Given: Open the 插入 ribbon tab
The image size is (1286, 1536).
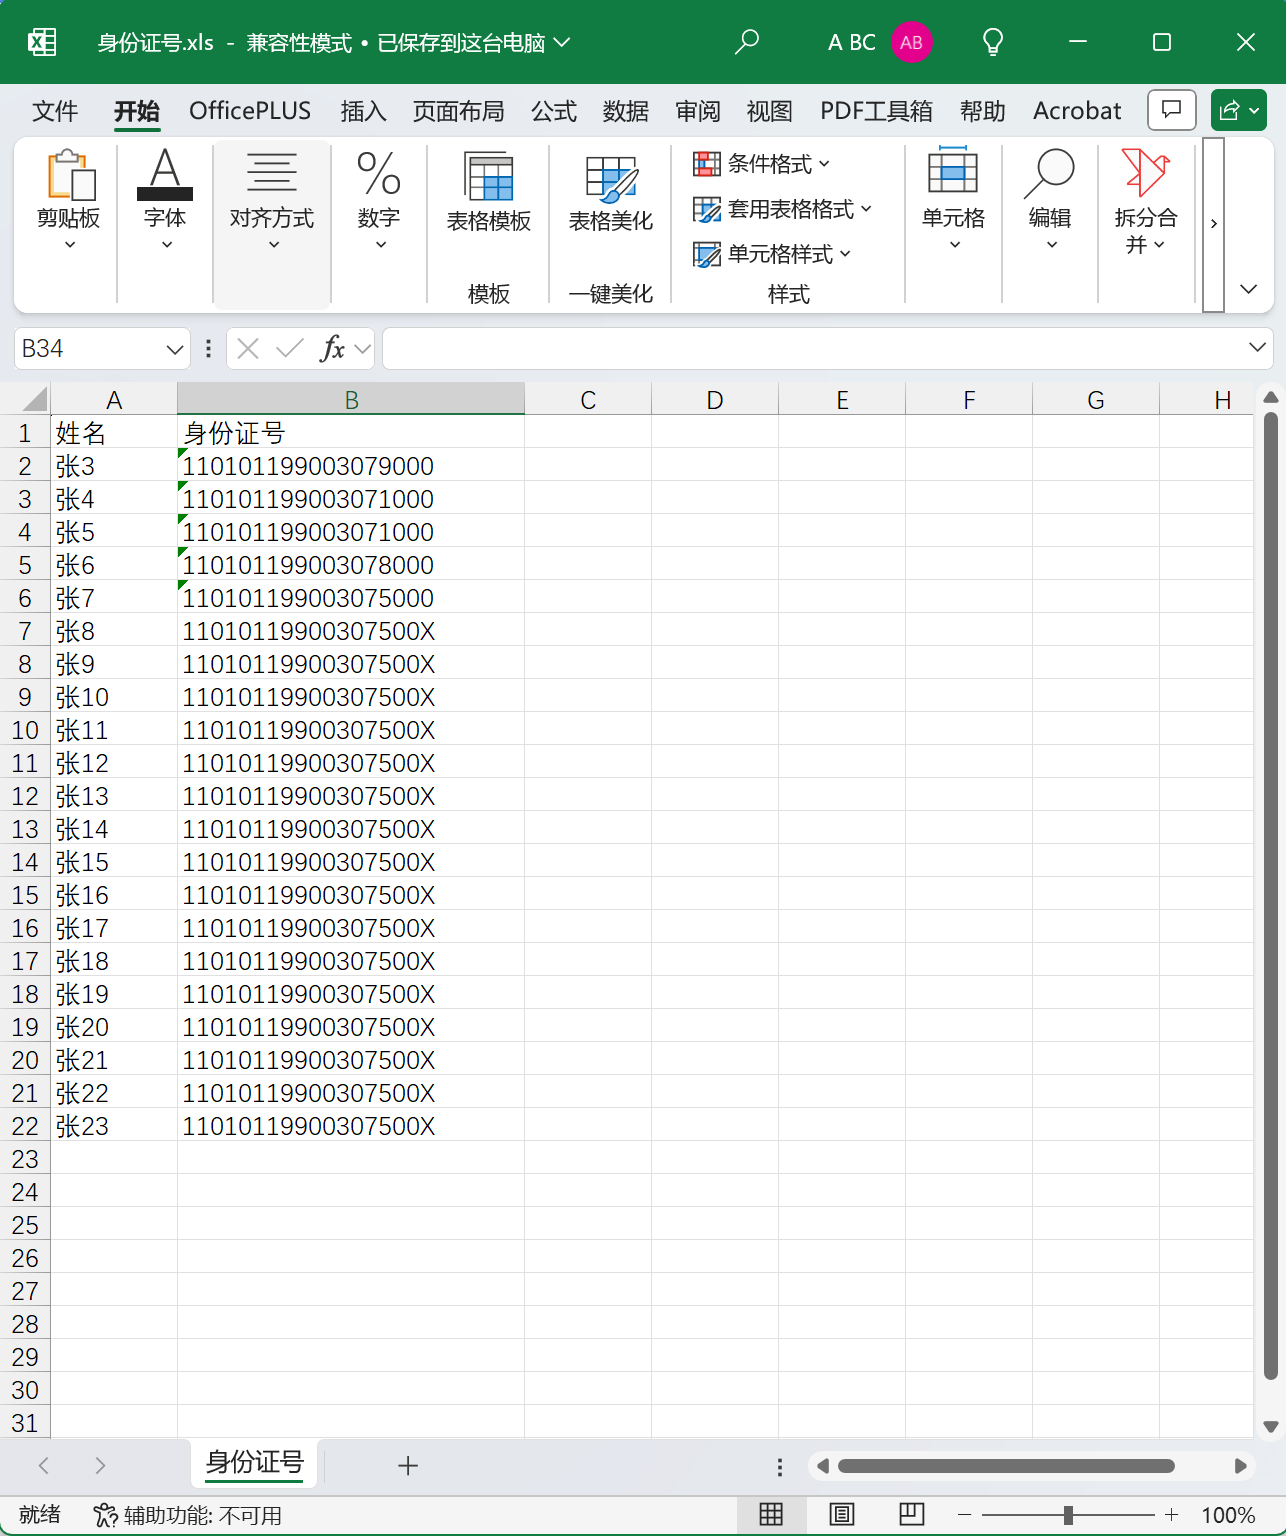Looking at the screenshot, I should coord(362,111).
